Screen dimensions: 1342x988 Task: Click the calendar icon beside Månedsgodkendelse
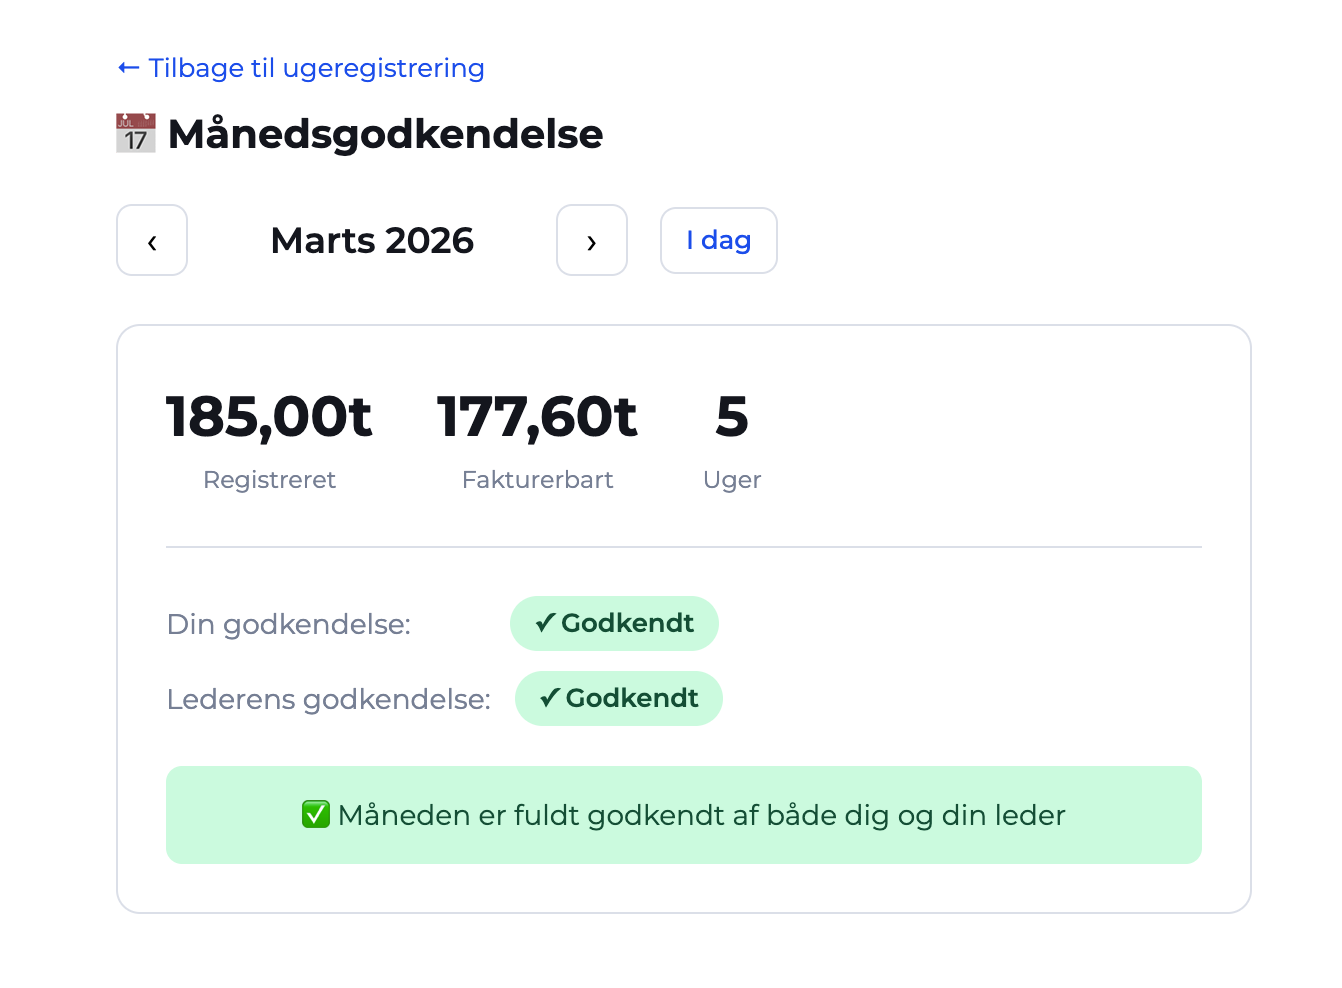click(136, 133)
